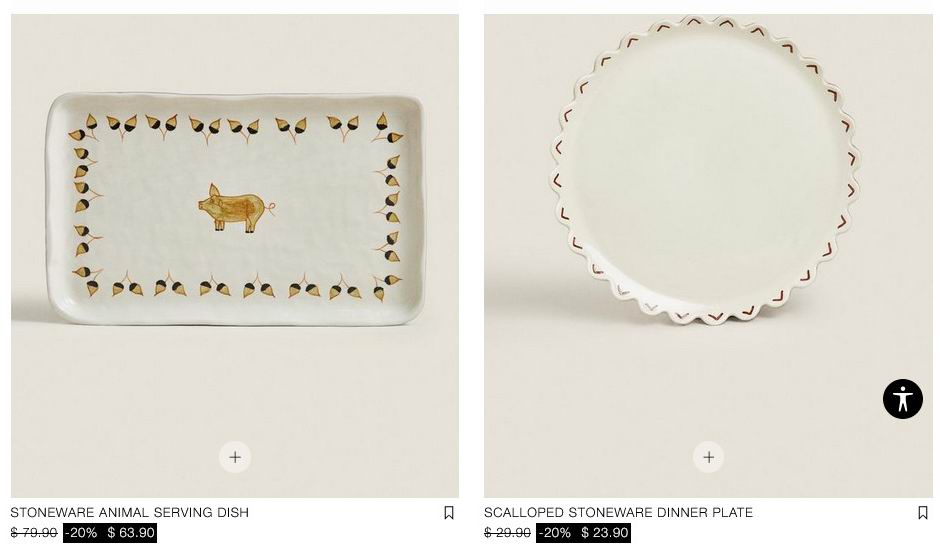View the scalloped dinner plate product photo

coord(709,256)
